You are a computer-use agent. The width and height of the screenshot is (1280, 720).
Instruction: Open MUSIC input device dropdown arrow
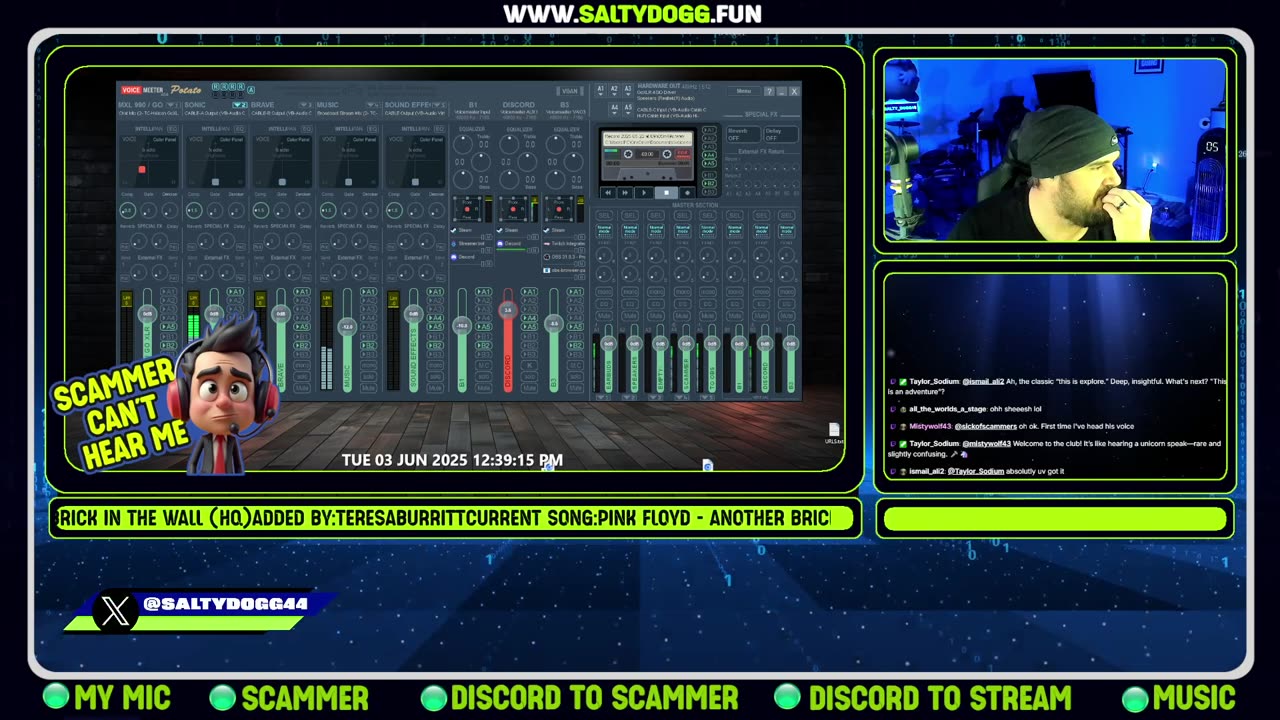coord(373,105)
